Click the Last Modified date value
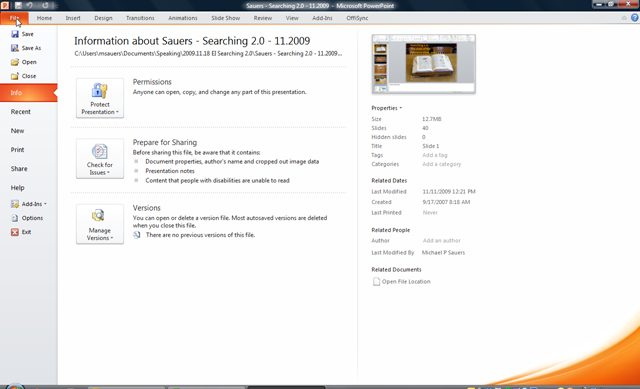Image resolution: width=640 pixels, height=389 pixels. pyautogui.click(x=449, y=191)
